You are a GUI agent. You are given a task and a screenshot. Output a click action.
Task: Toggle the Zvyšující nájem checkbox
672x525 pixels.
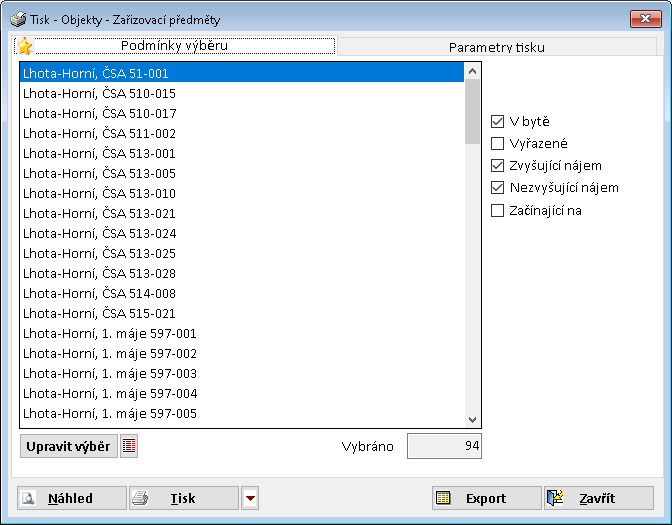click(498, 166)
